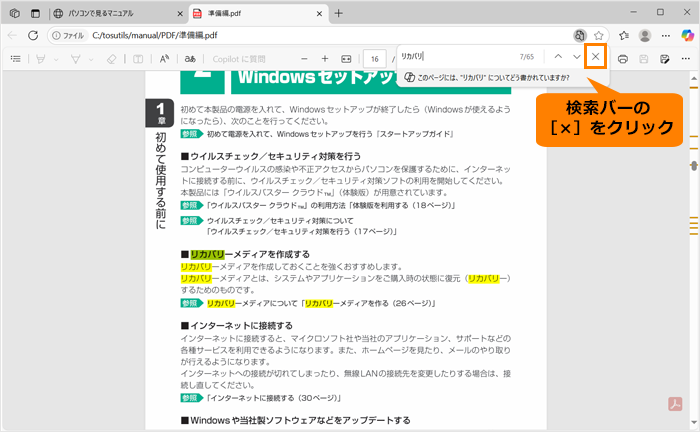Click Copilot に質問 in the PDF toolbar
This screenshot has width=700, height=432.
(x=239, y=59)
